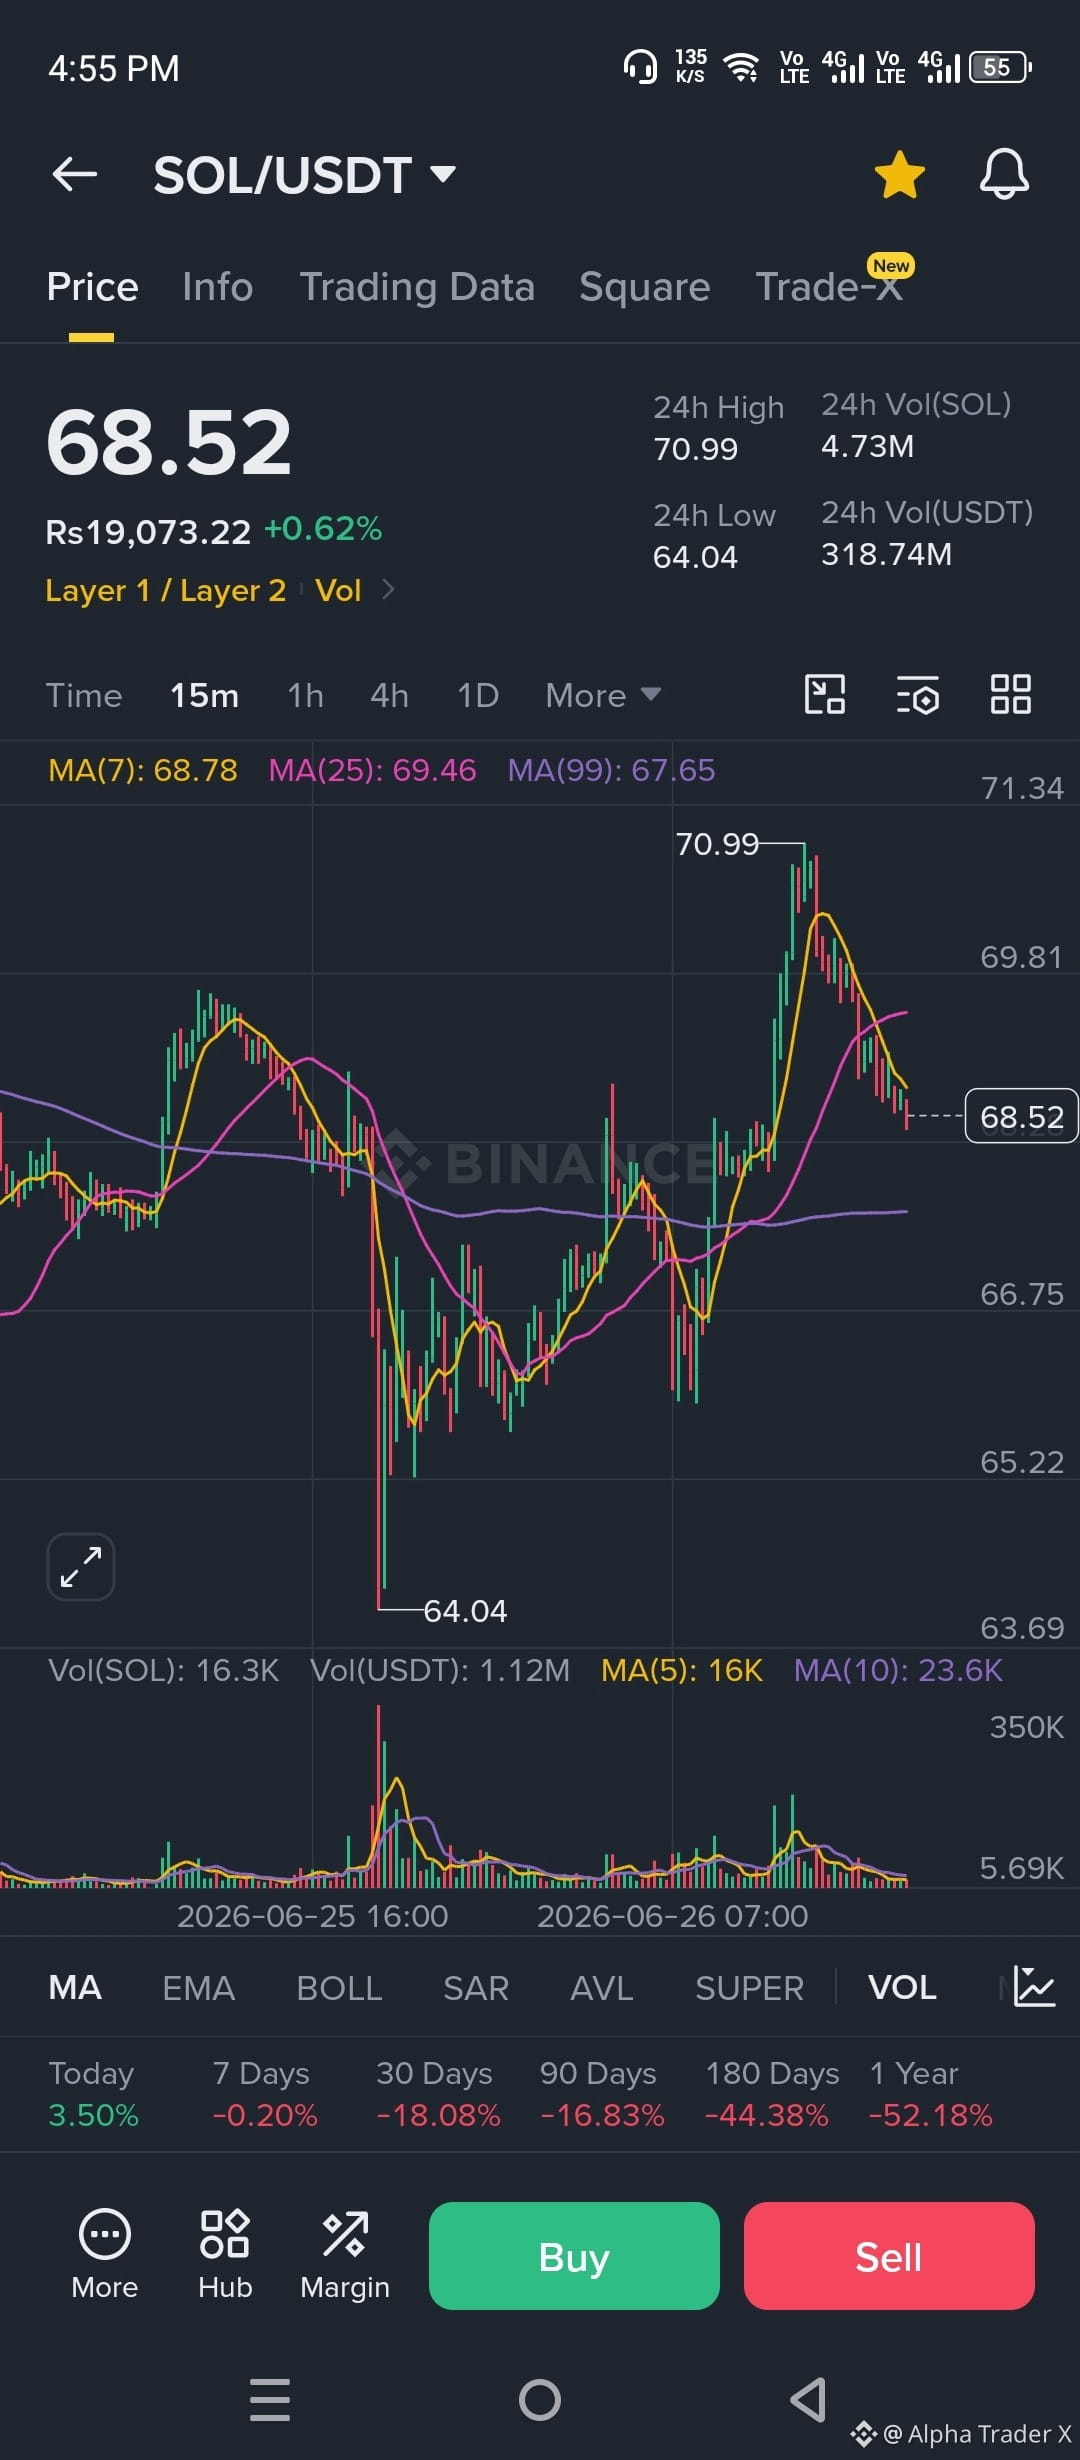Enable the SUPER indicator
The height and width of the screenshot is (2460, 1080).
click(x=749, y=1987)
